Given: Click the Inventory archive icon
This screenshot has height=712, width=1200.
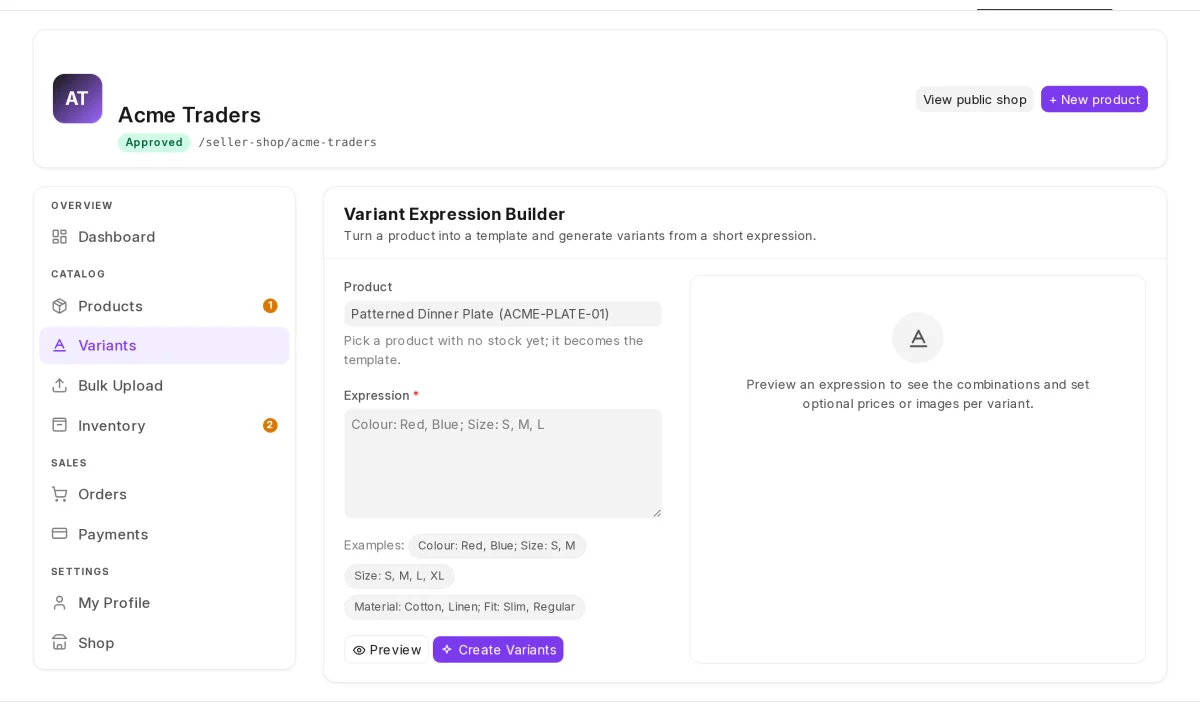Looking at the screenshot, I should (60, 425).
